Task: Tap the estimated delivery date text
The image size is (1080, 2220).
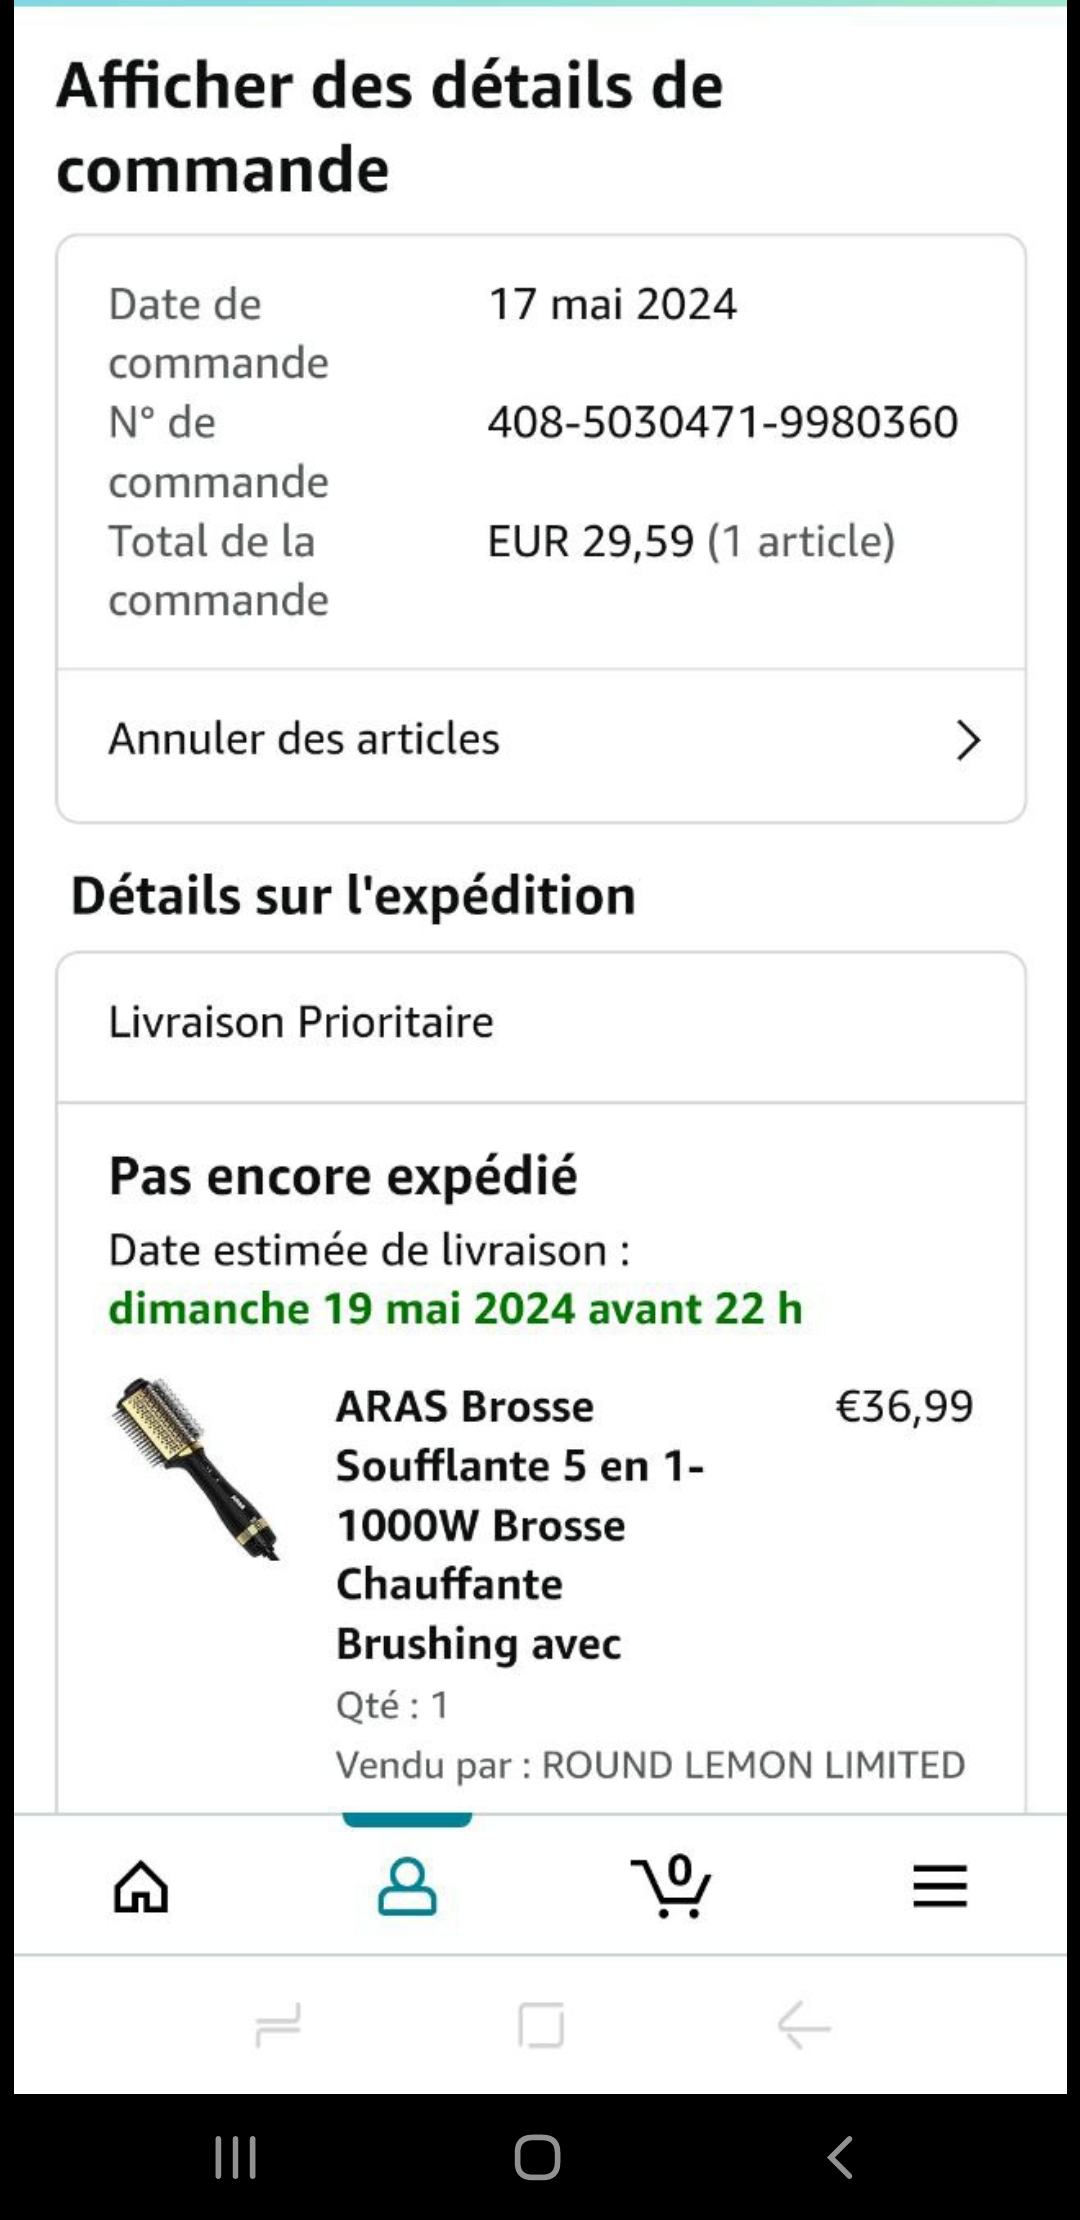Action: tap(456, 1308)
